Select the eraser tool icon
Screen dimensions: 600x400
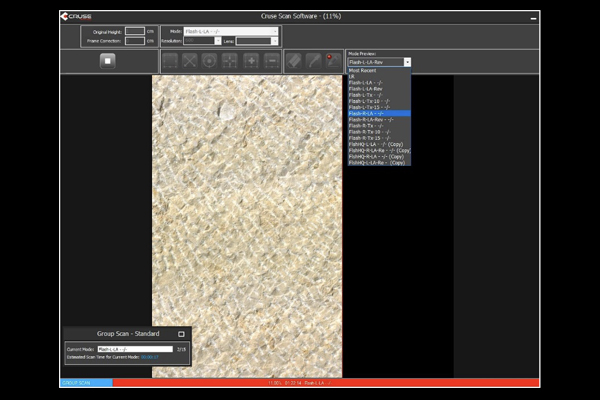coord(294,61)
